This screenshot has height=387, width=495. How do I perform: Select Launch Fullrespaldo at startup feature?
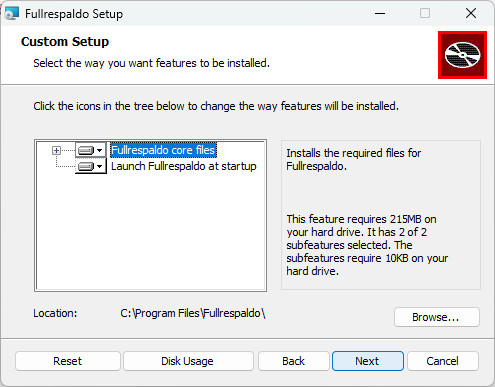[184, 166]
